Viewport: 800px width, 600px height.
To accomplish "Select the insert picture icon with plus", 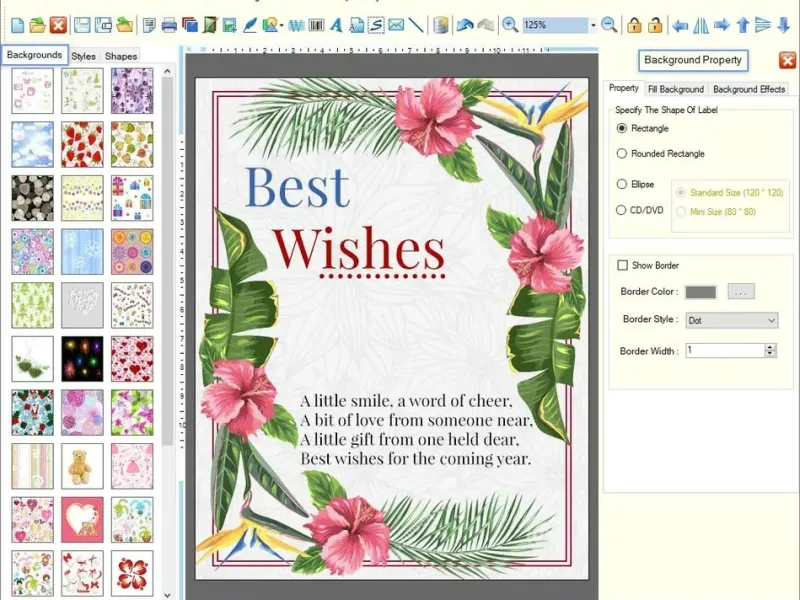I will (230, 24).
